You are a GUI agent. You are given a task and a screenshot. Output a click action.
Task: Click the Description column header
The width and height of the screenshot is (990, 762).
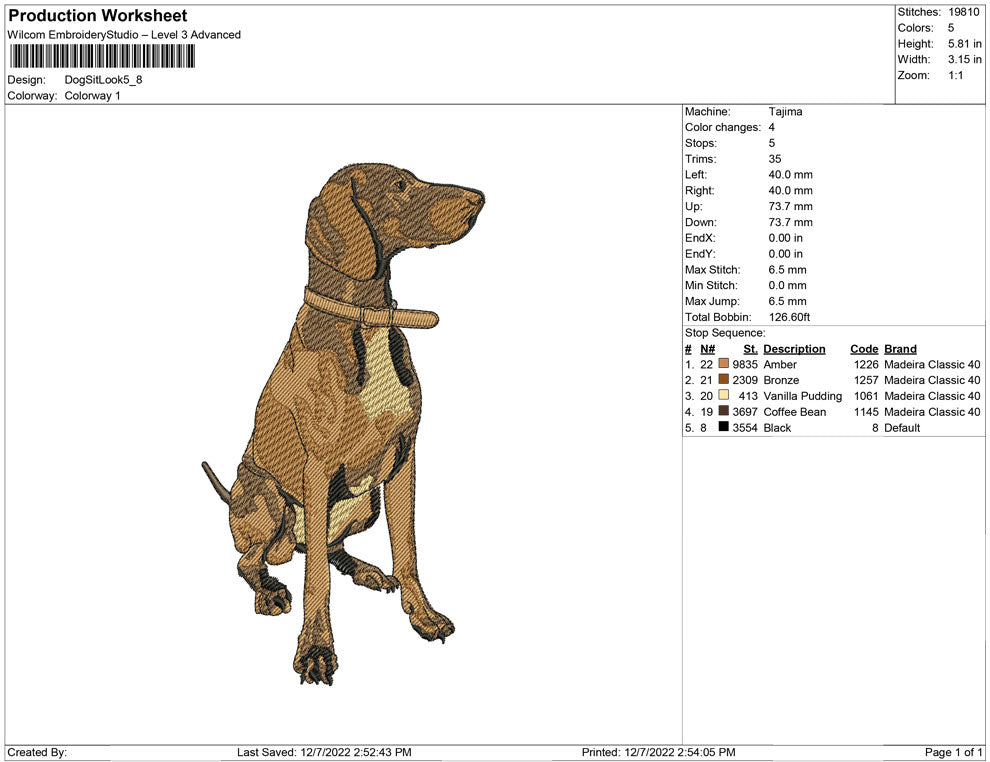coord(794,349)
